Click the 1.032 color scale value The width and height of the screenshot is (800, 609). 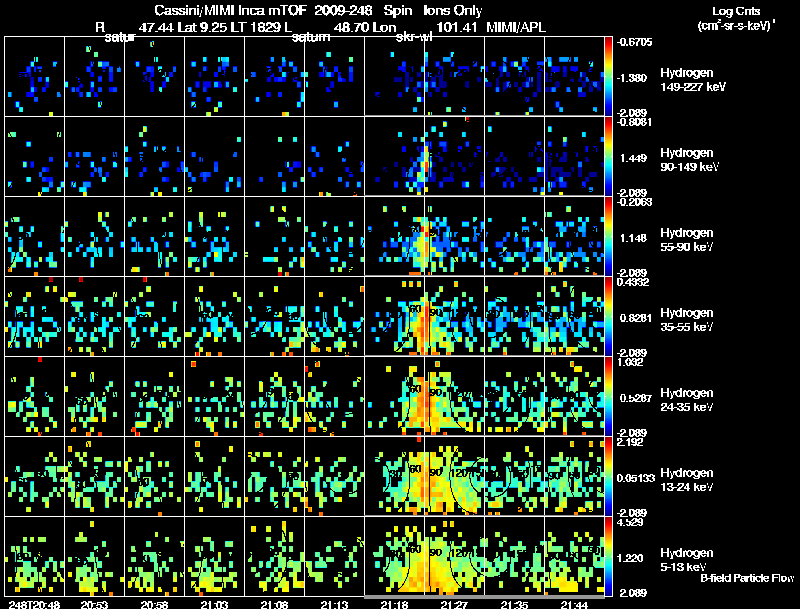(630, 362)
